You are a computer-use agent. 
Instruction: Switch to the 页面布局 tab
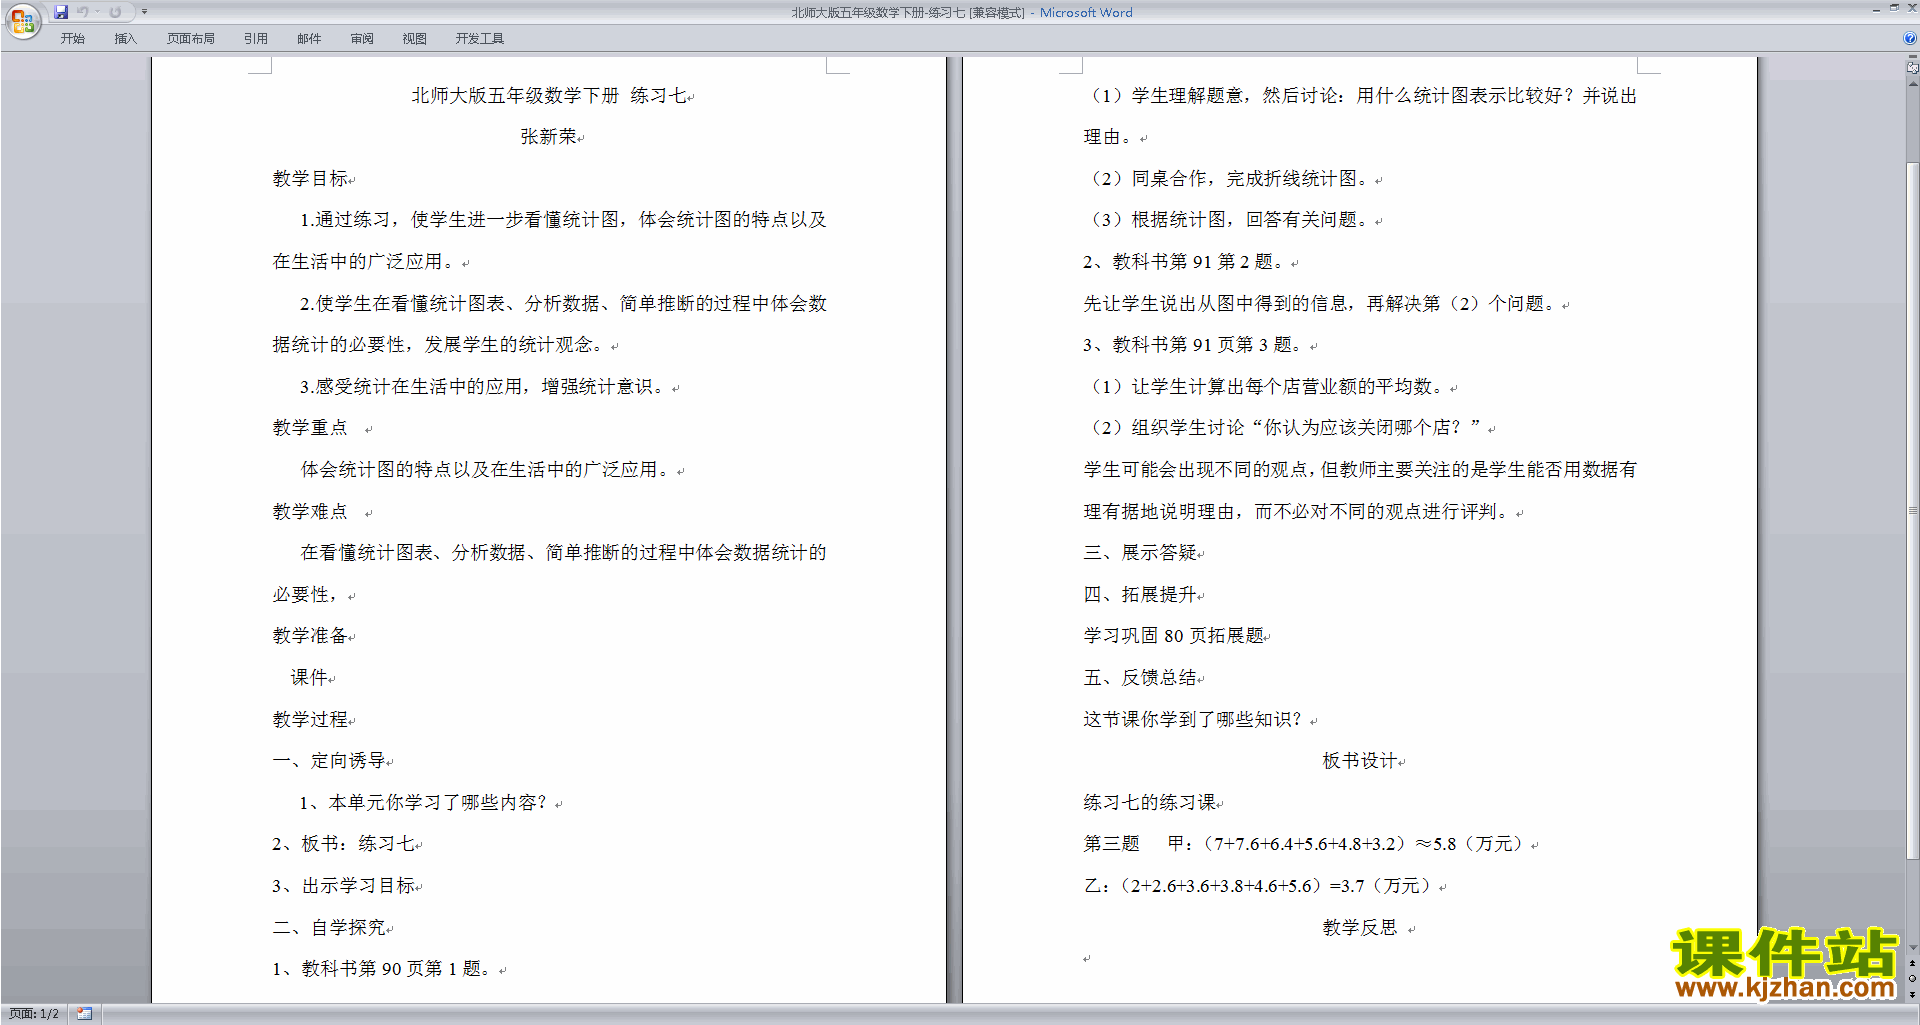[191, 39]
